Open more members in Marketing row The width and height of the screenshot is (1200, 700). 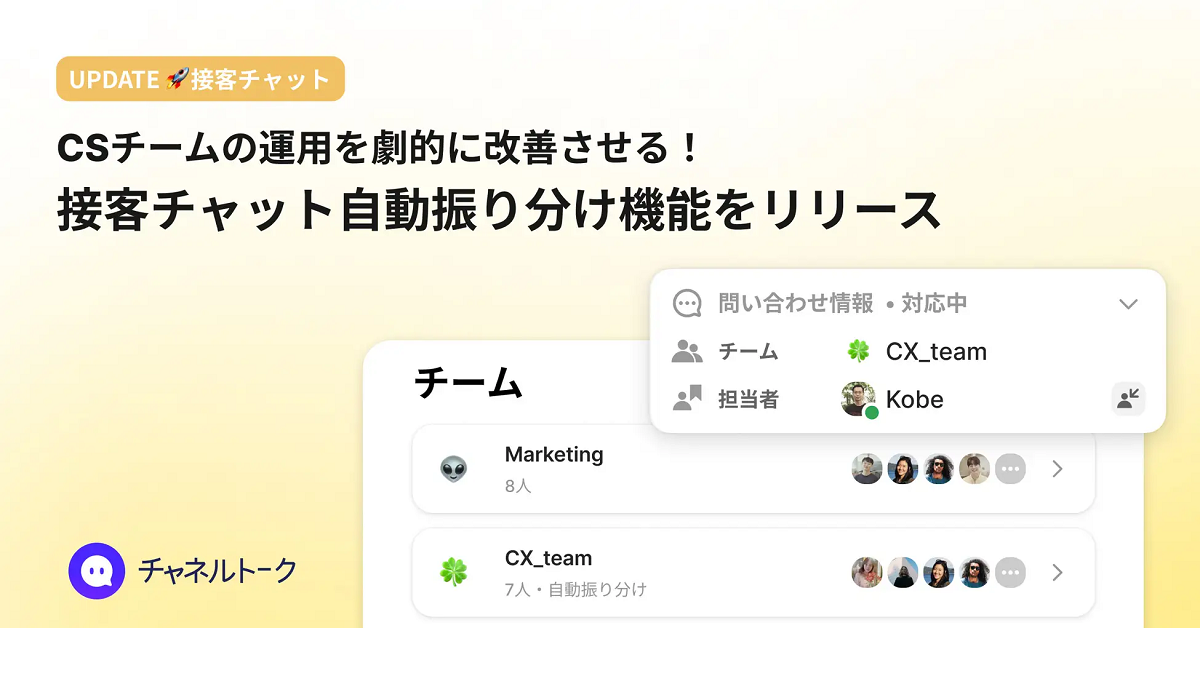(x=1011, y=469)
